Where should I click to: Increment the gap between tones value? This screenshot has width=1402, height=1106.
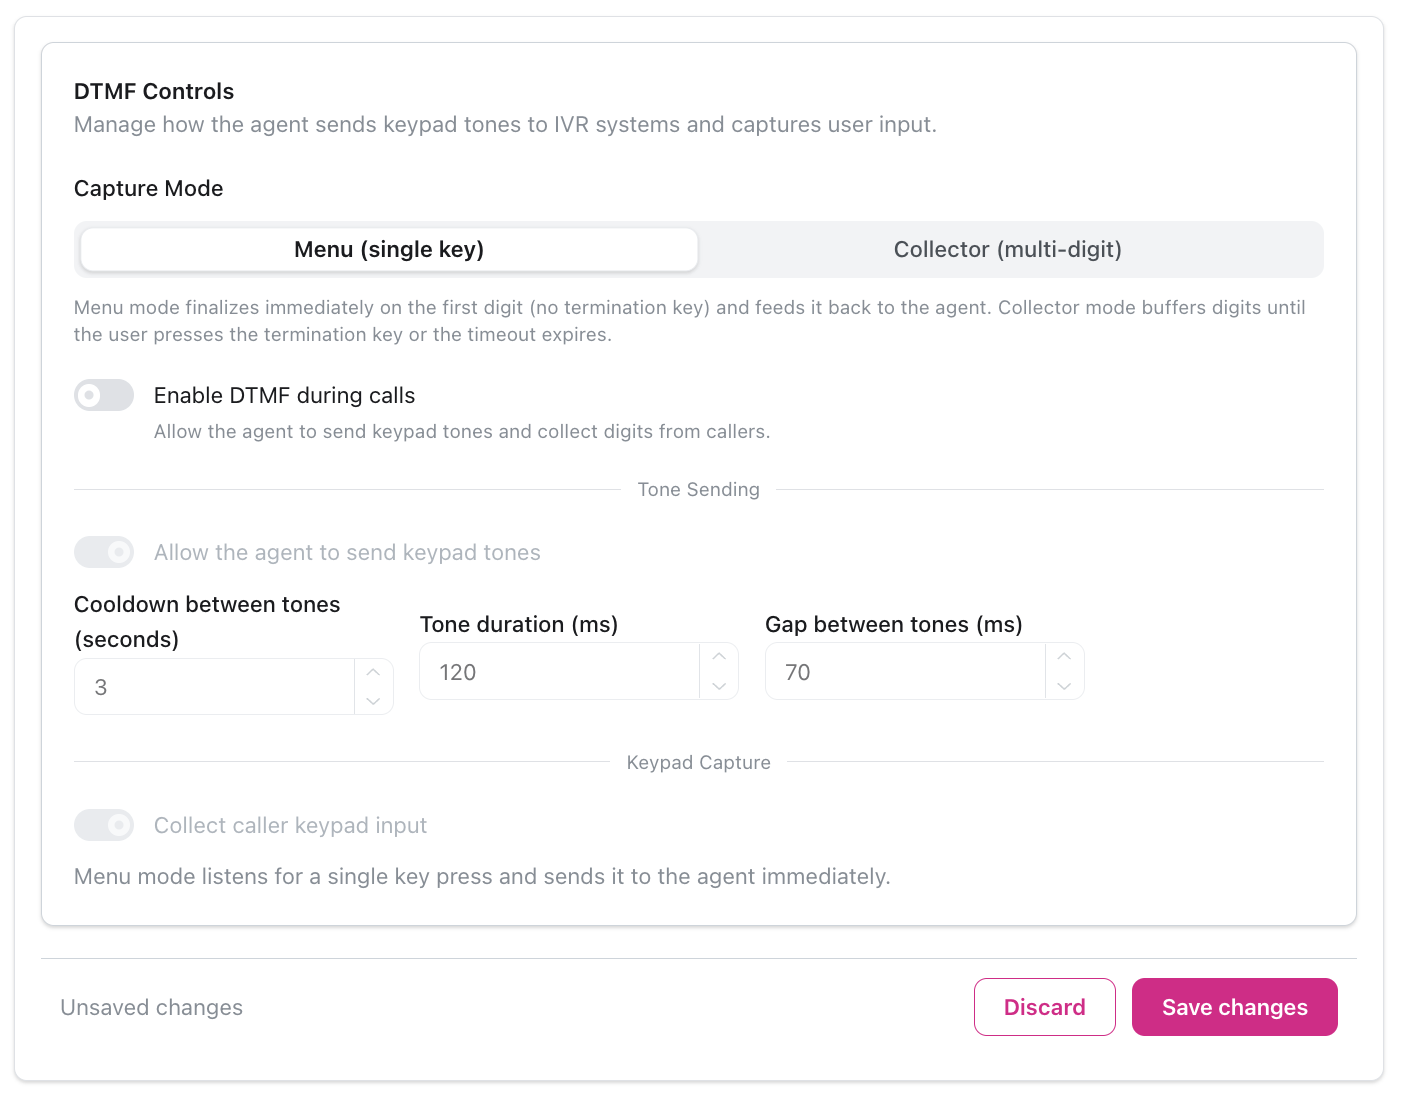tap(1064, 657)
